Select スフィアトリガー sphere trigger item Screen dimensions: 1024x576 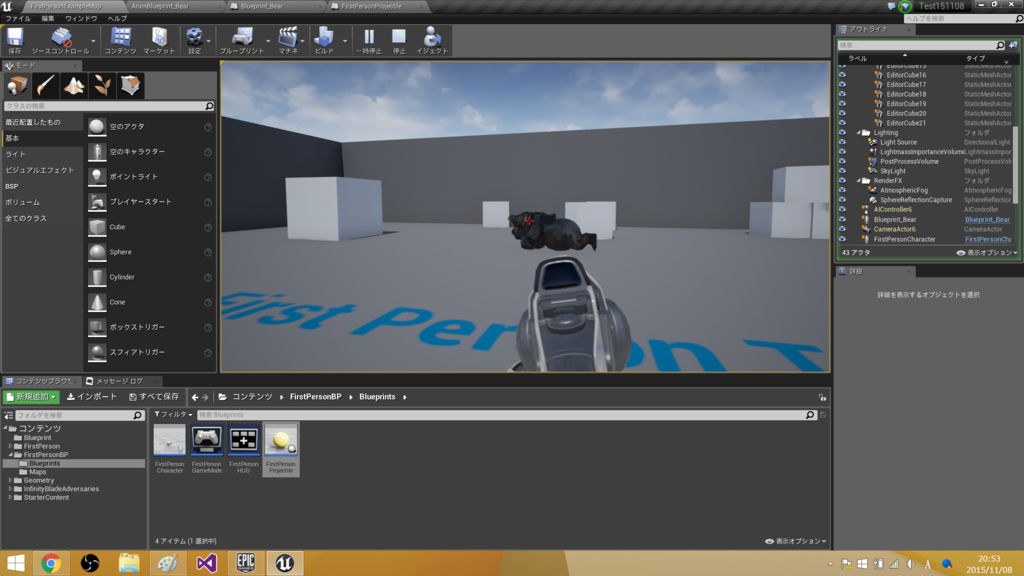pos(150,352)
